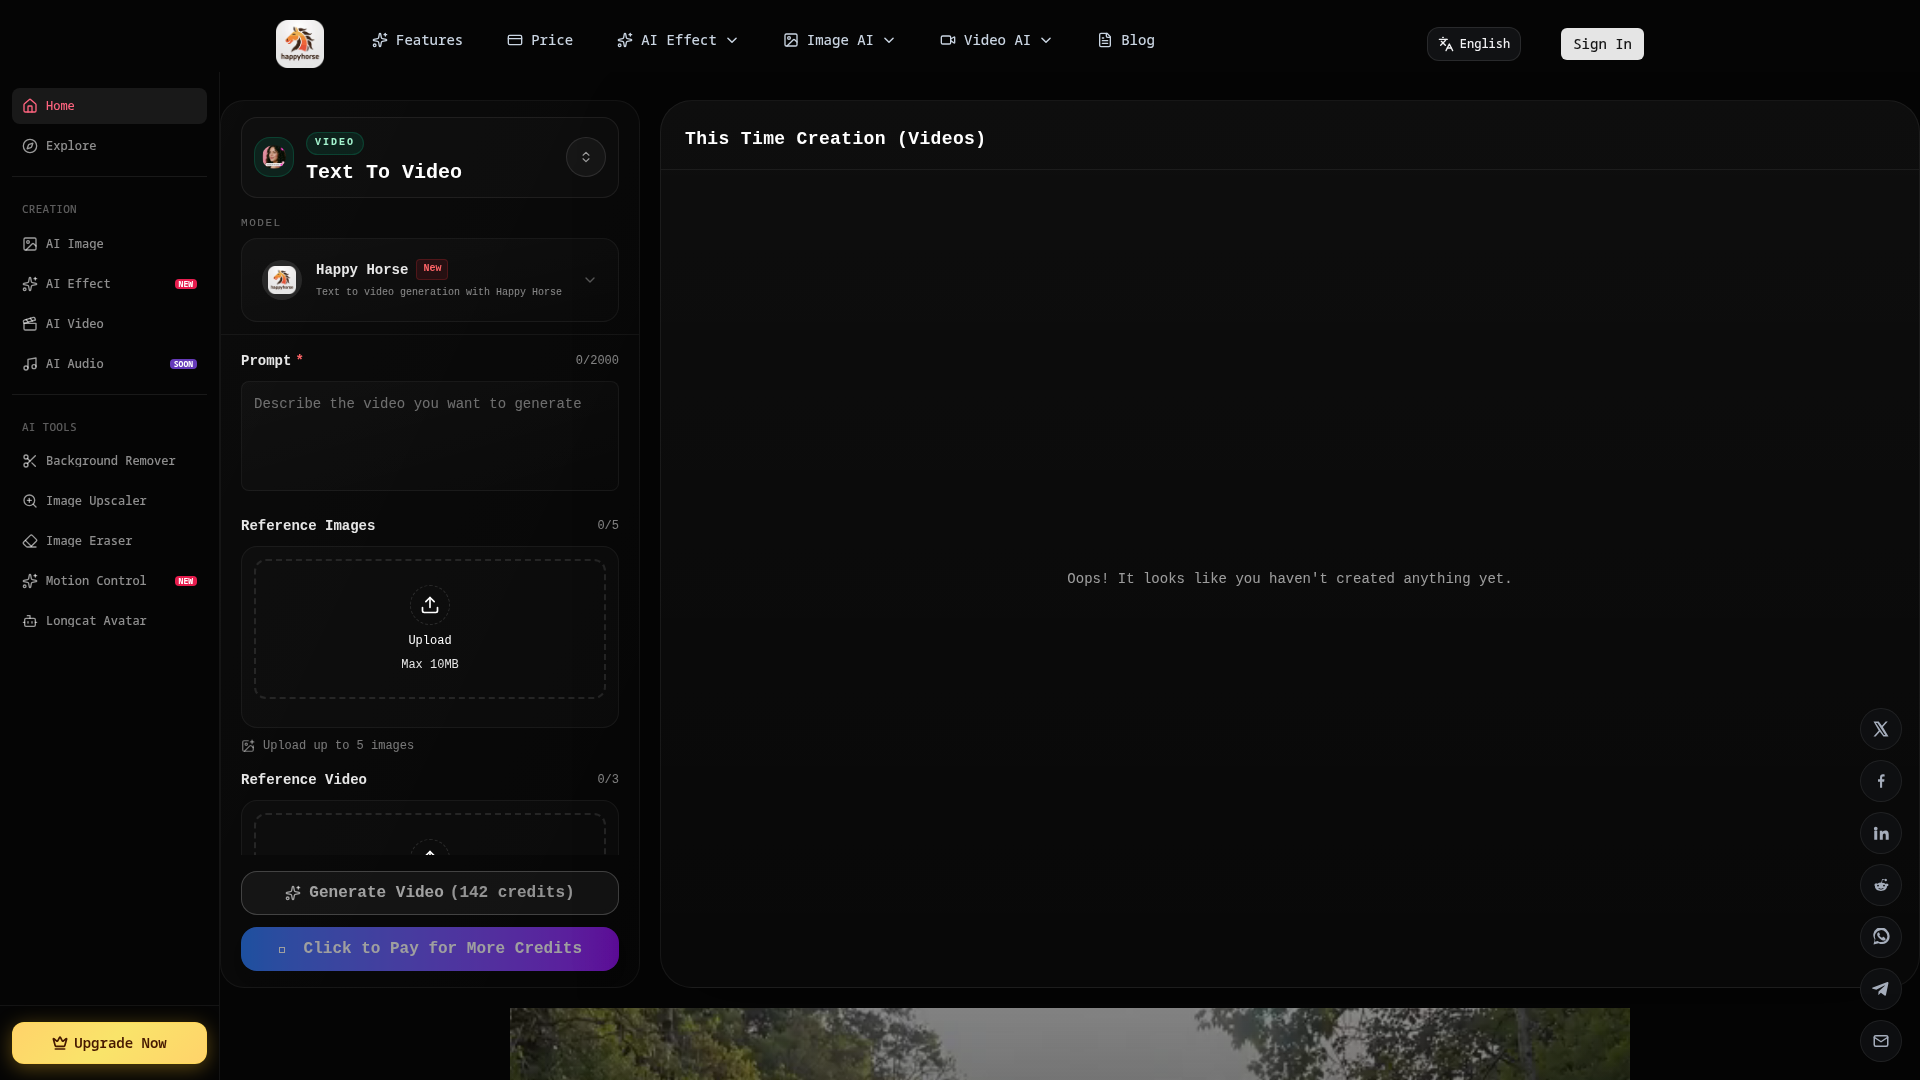This screenshot has width=1920, height=1080.
Task: Open the AI Effect dropdown menu
Action: tap(678, 40)
